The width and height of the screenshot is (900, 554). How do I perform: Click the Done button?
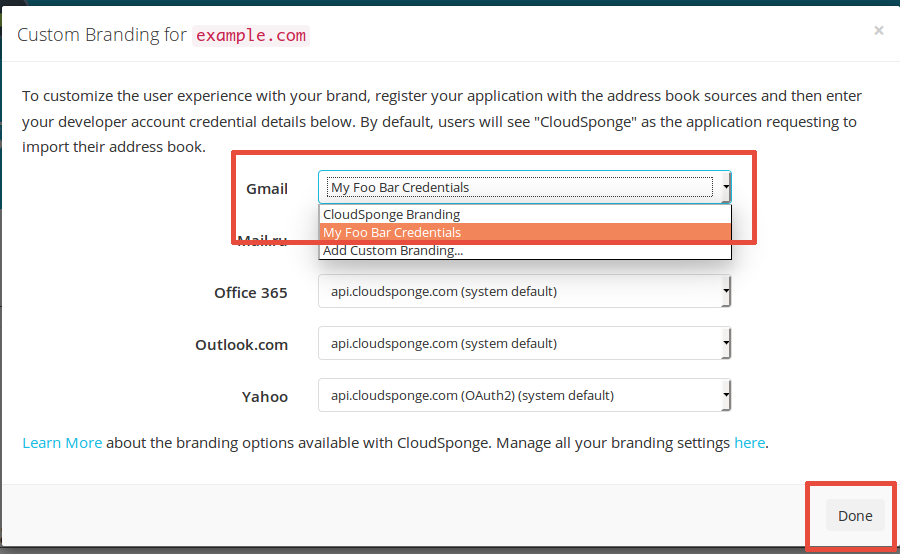855,516
